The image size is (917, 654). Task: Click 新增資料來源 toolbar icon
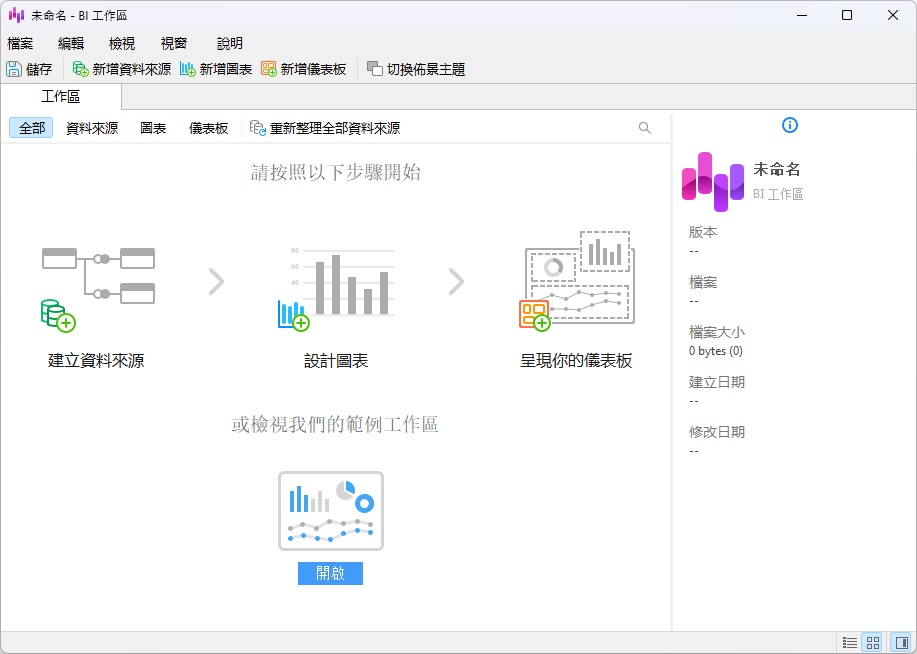tap(81, 69)
